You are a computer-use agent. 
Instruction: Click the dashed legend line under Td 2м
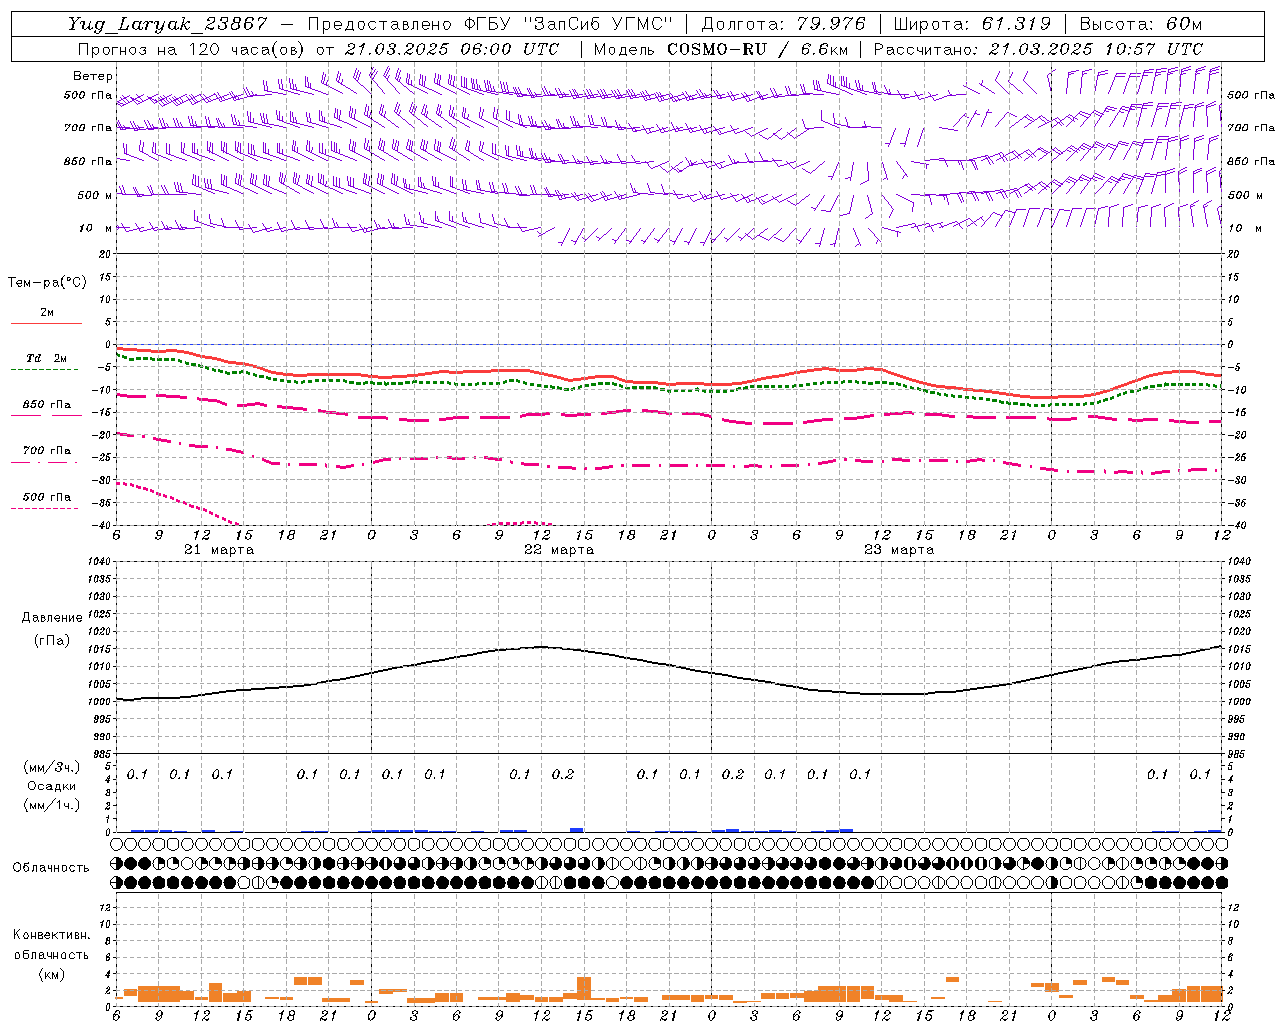click(x=45, y=370)
